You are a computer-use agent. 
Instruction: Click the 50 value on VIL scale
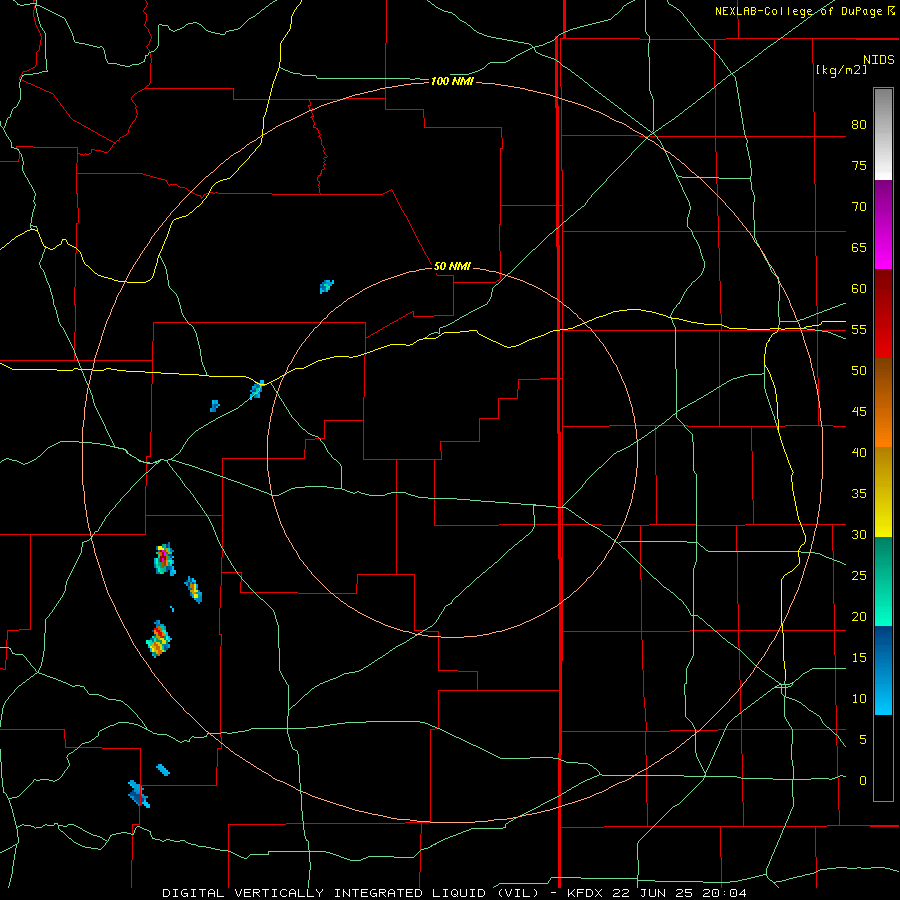(x=859, y=370)
